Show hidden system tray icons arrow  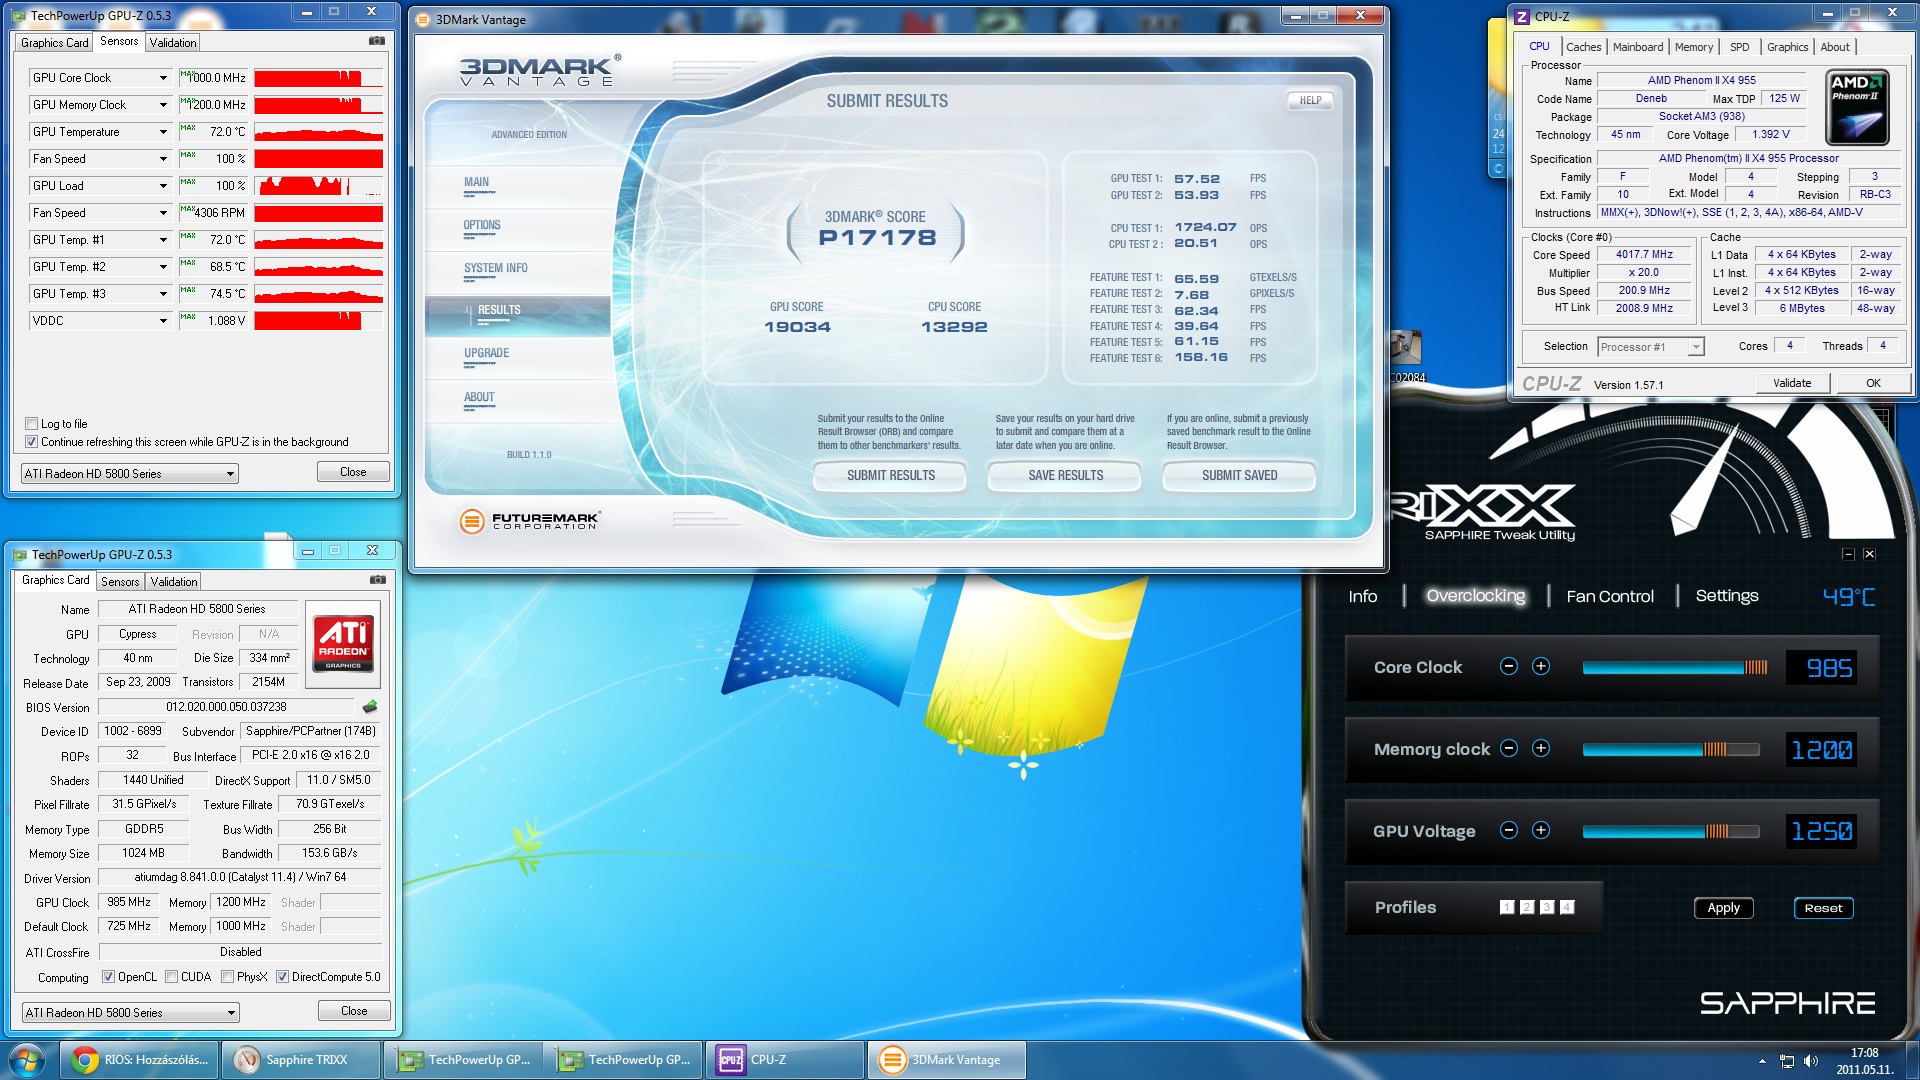tap(1762, 1061)
